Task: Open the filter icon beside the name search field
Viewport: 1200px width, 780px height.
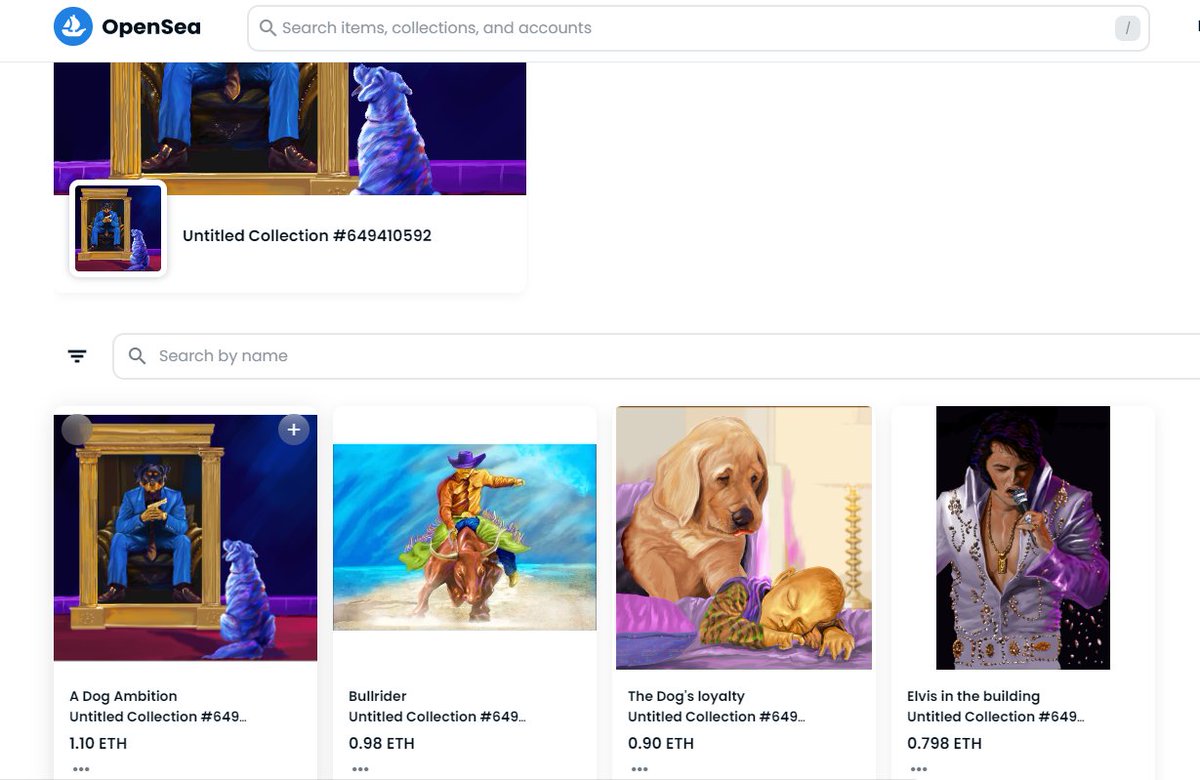Action: coord(77,355)
